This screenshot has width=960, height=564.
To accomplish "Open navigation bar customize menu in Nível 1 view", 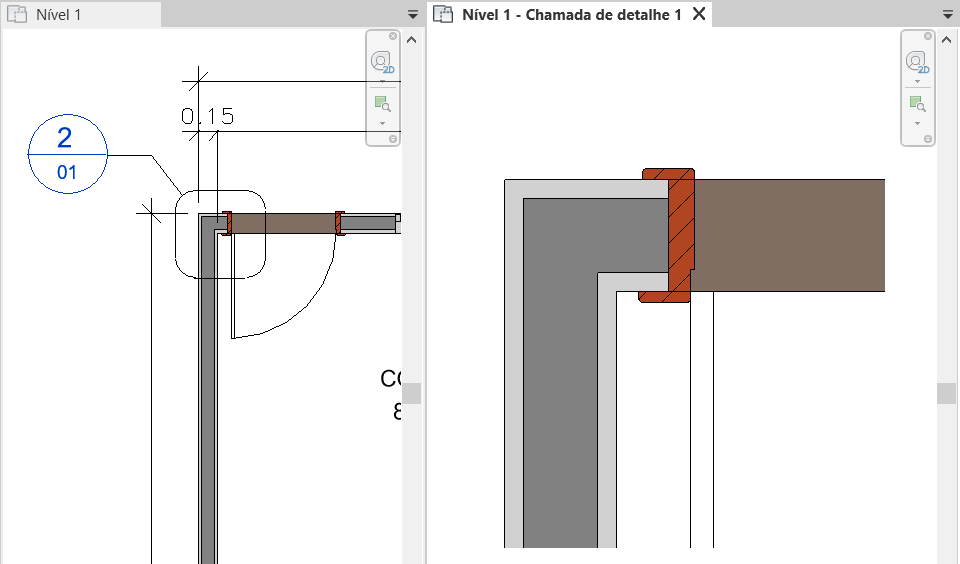I will (x=393, y=139).
